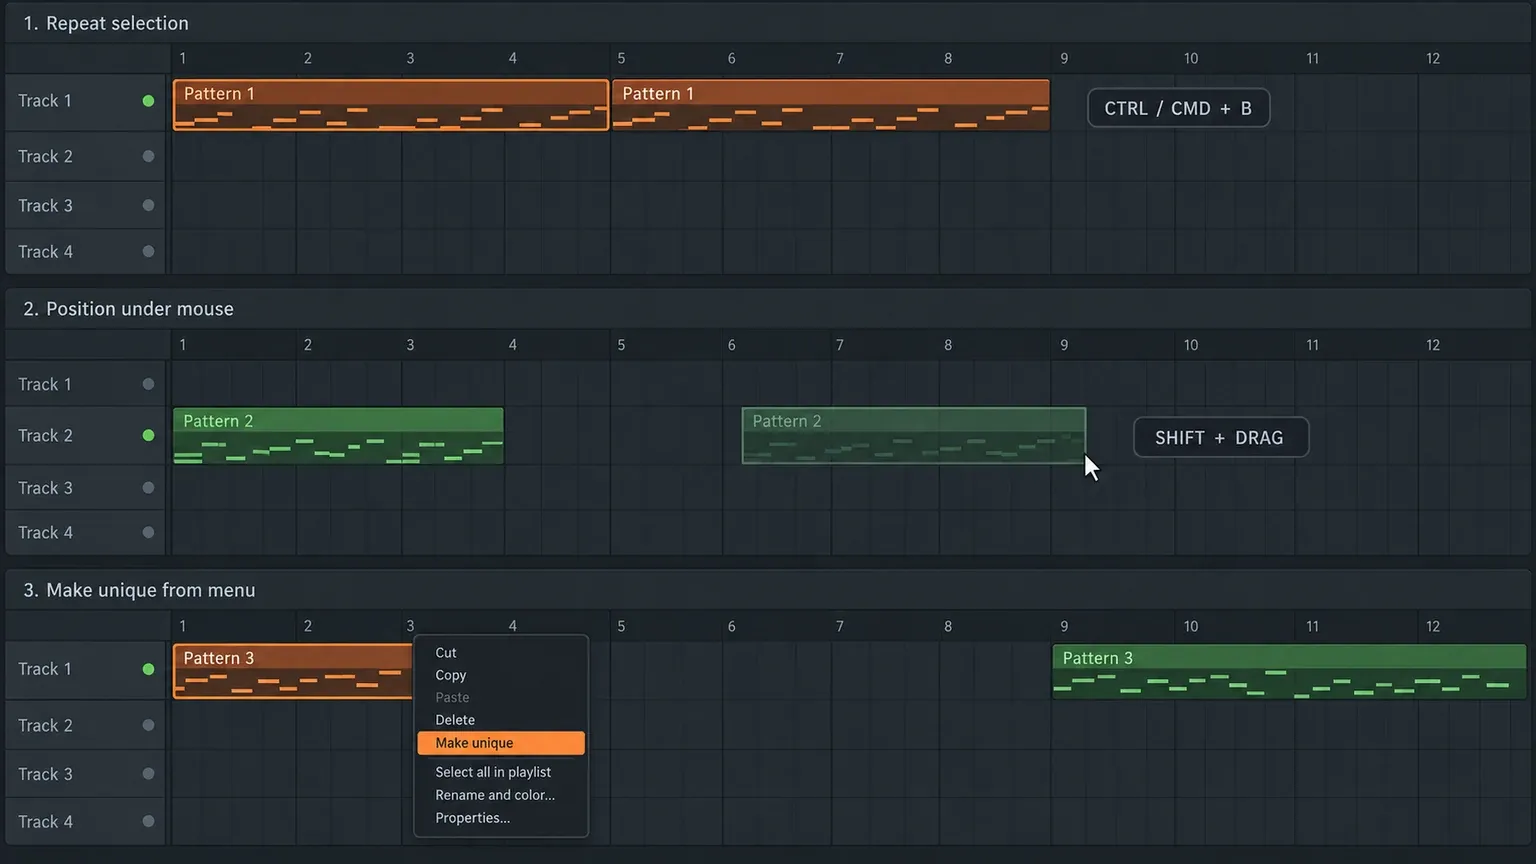Select Track 1 label in Make unique panel
The height and width of the screenshot is (864, 1536).
[45, 669]
